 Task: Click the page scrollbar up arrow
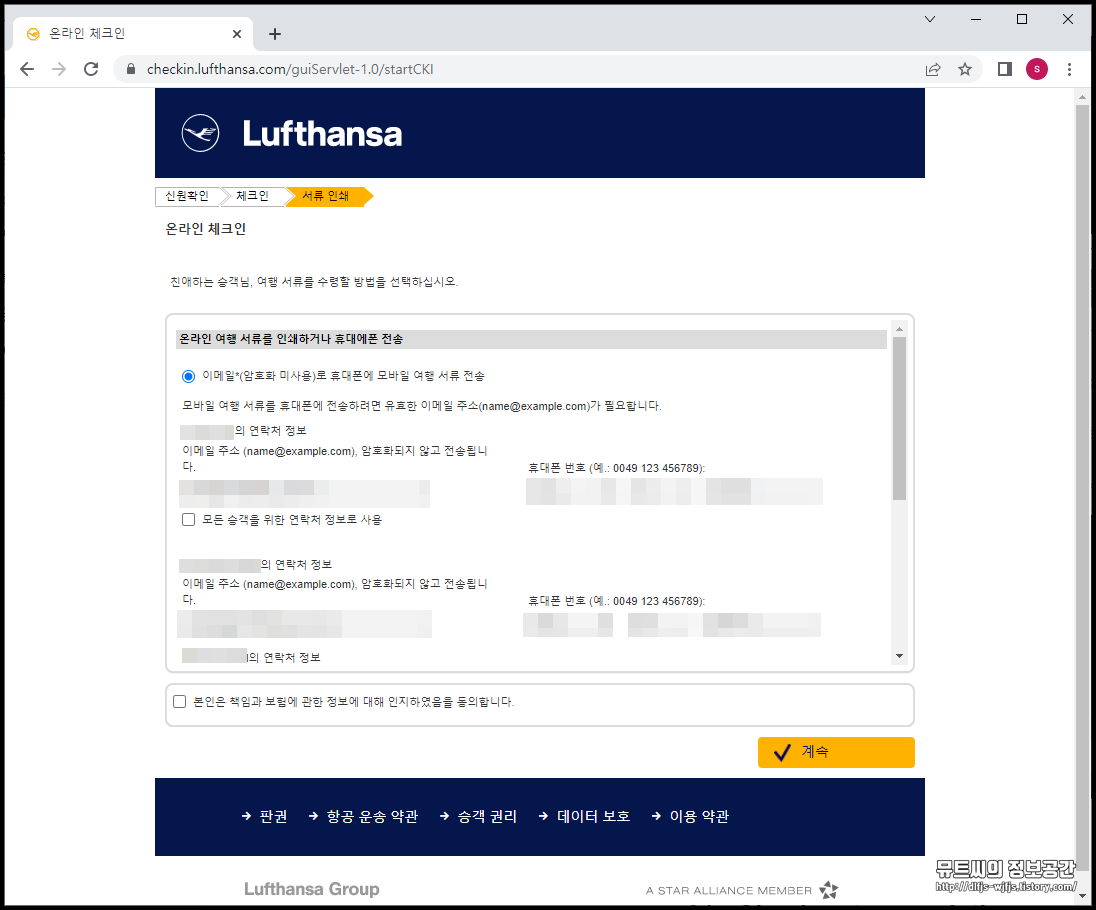tap(1083, 98)
